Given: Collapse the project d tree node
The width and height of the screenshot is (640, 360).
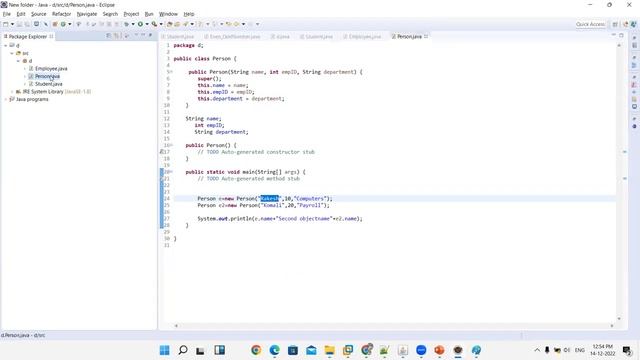Looking at the screenshot, I should click(x=6, y=45).
